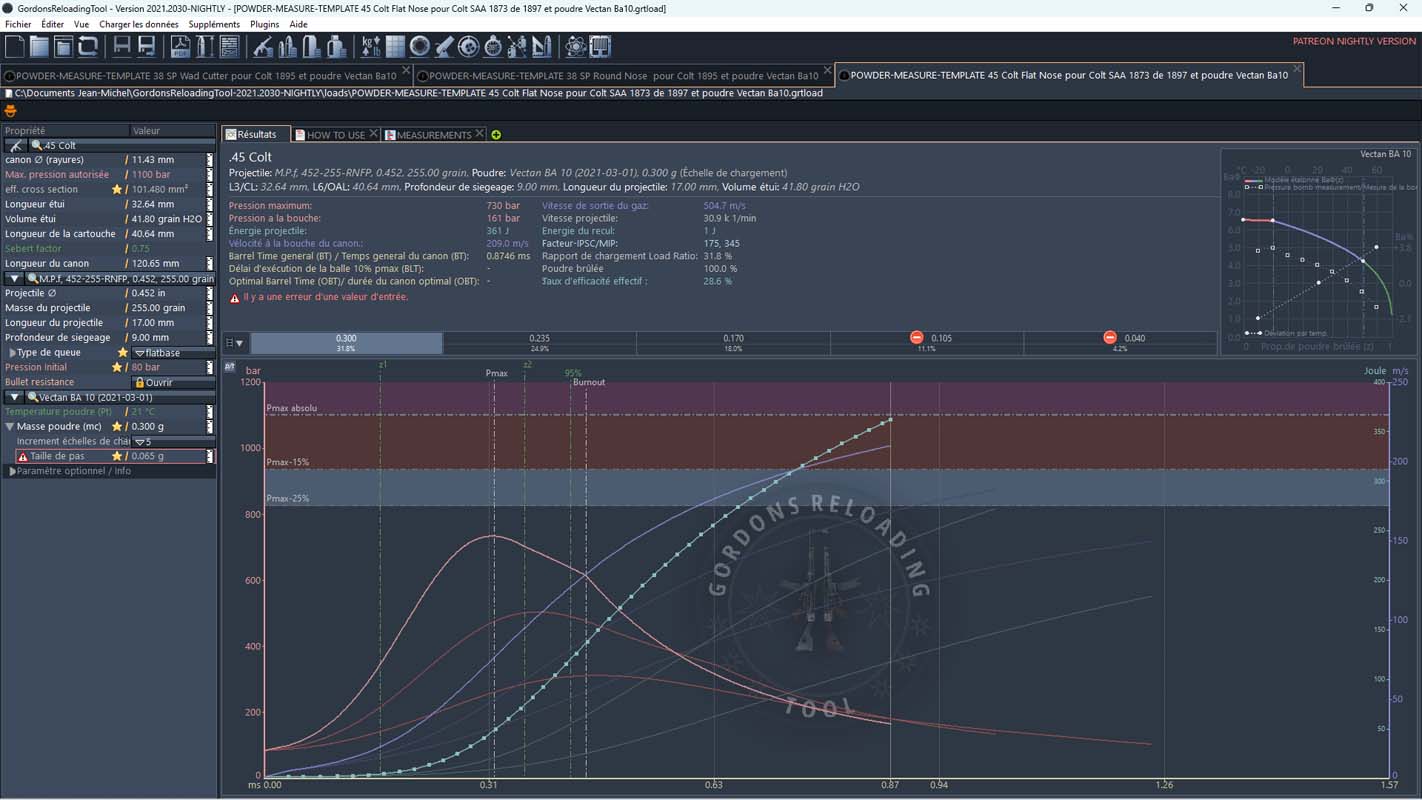This screenshot has height=800, width=1422.
Task: Click the magnifier icon next to Vectan BA 10
Action: pos(34,397)
